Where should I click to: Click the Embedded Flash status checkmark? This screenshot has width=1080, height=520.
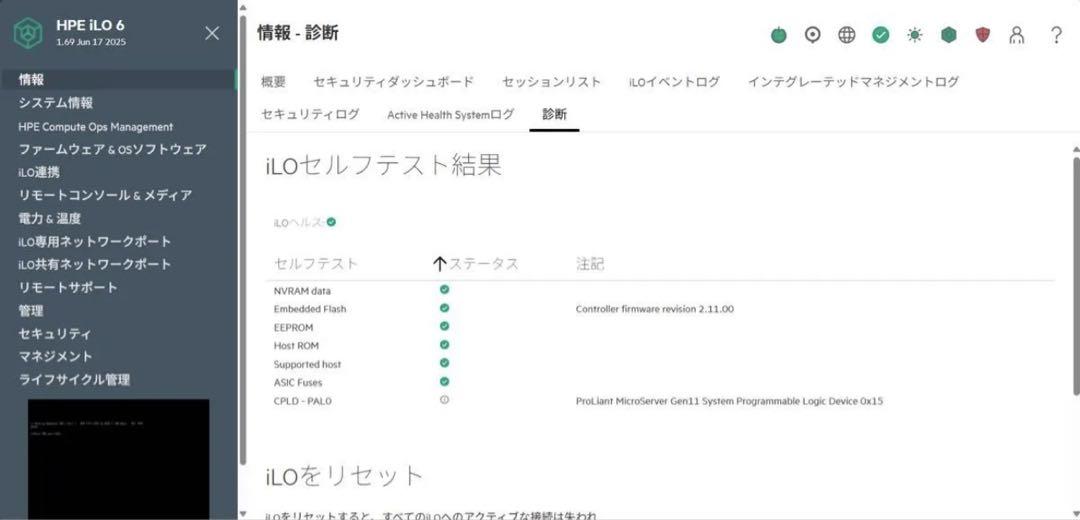pyautogui.click(x=444, y=308)
